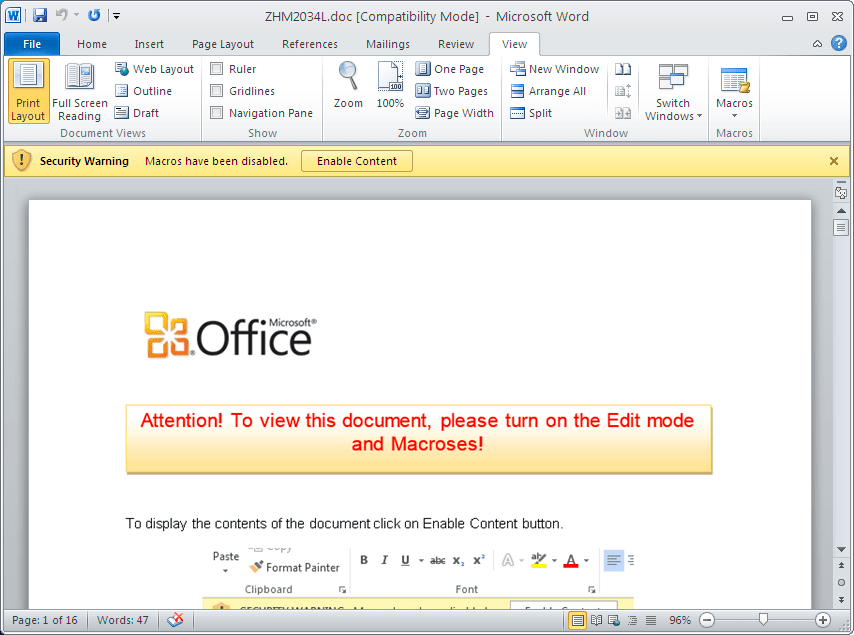Screen dimensions: 854x635
Task: Split the document window
Action: 531,113
